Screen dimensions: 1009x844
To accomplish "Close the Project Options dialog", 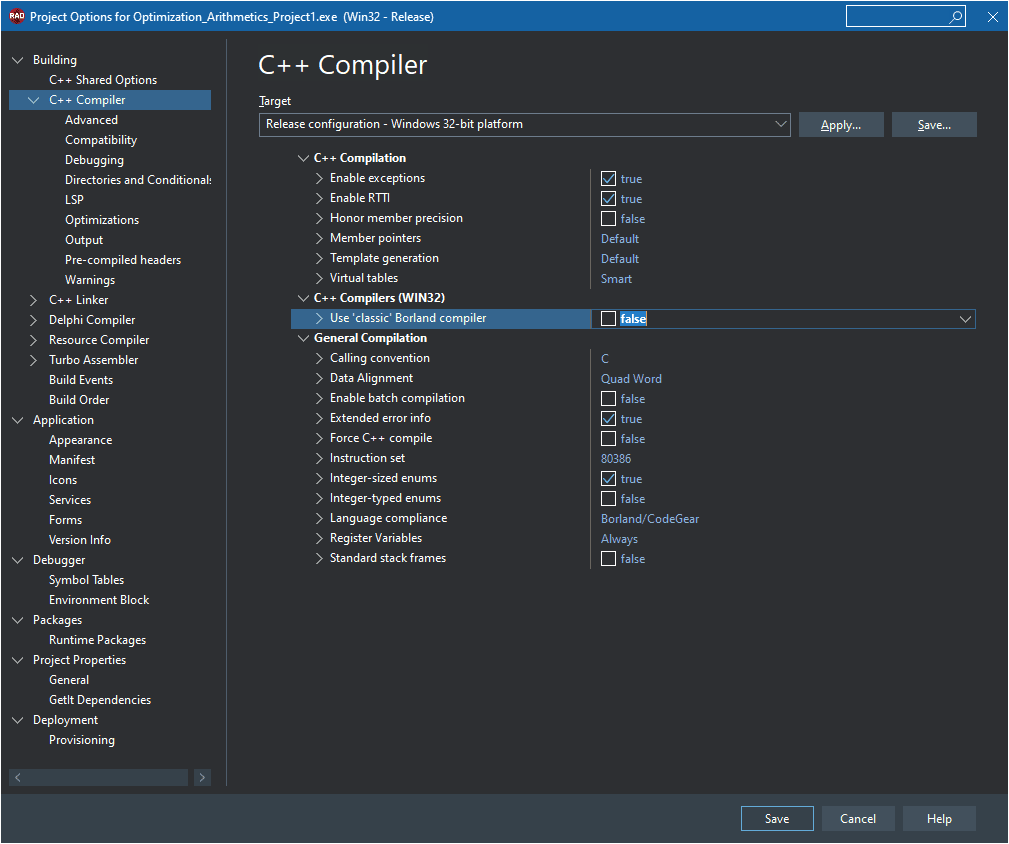I will pos(992,17).
